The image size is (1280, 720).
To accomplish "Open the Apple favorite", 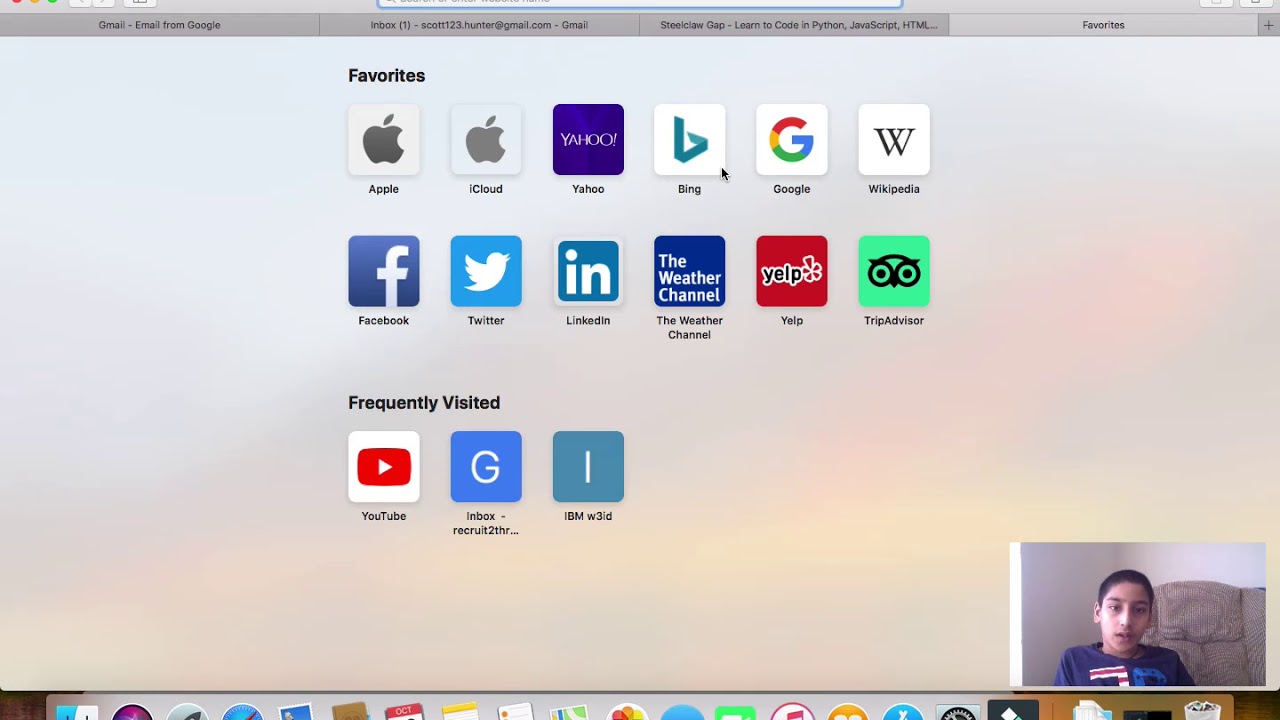I will tap(384, 140).
